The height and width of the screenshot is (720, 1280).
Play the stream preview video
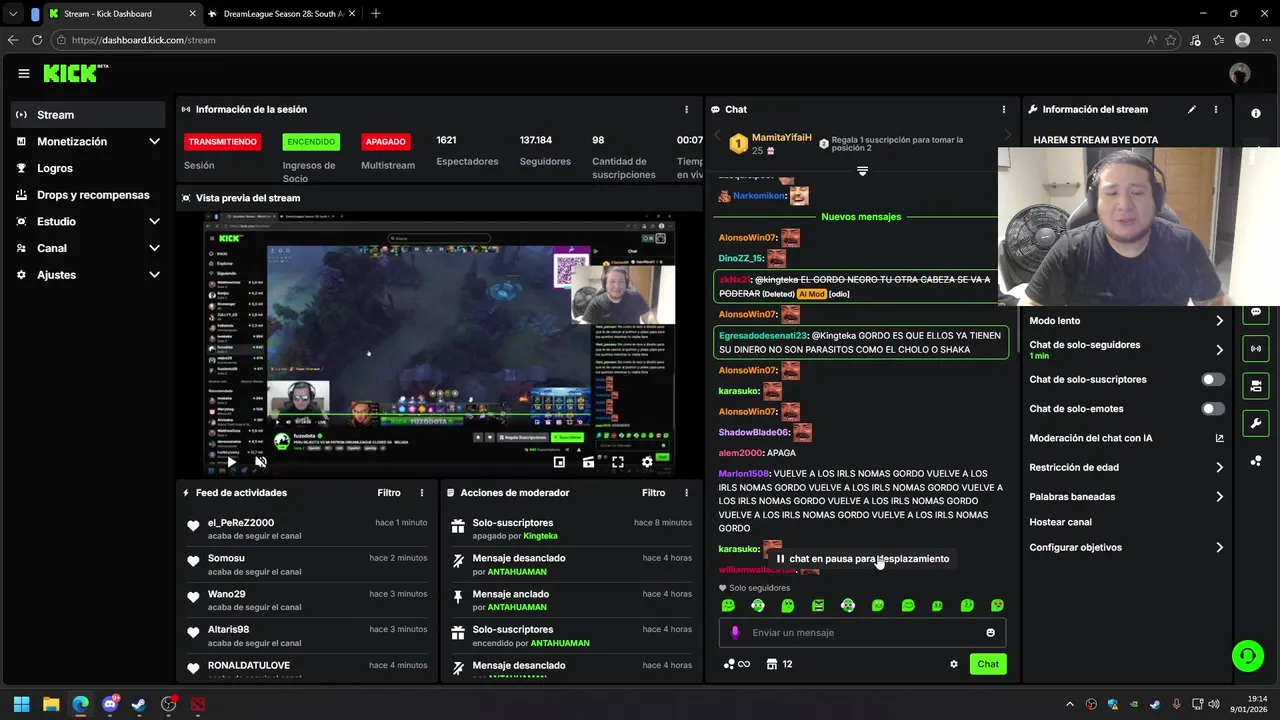click(231, 462)
